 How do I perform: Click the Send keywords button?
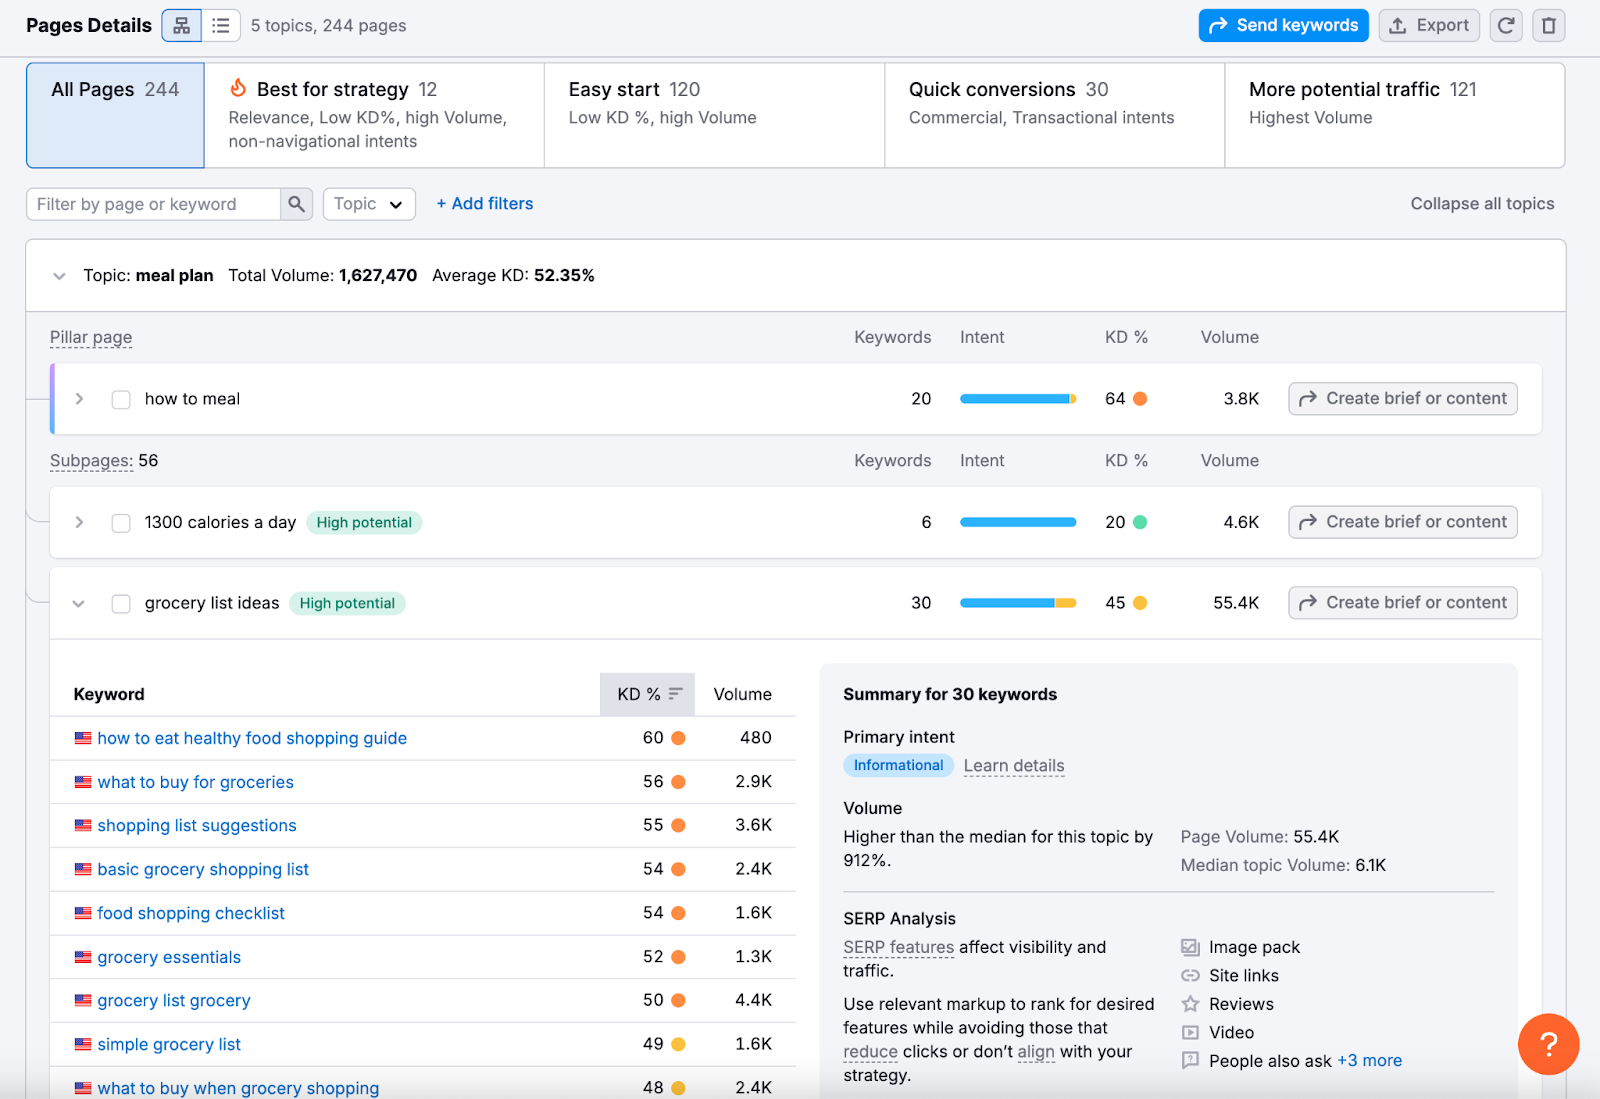pyautogui.click(x=1283, y=26)
